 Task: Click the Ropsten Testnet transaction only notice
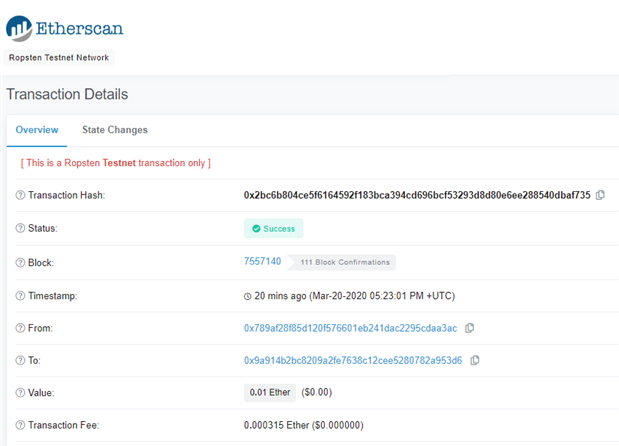pos(116,163)
